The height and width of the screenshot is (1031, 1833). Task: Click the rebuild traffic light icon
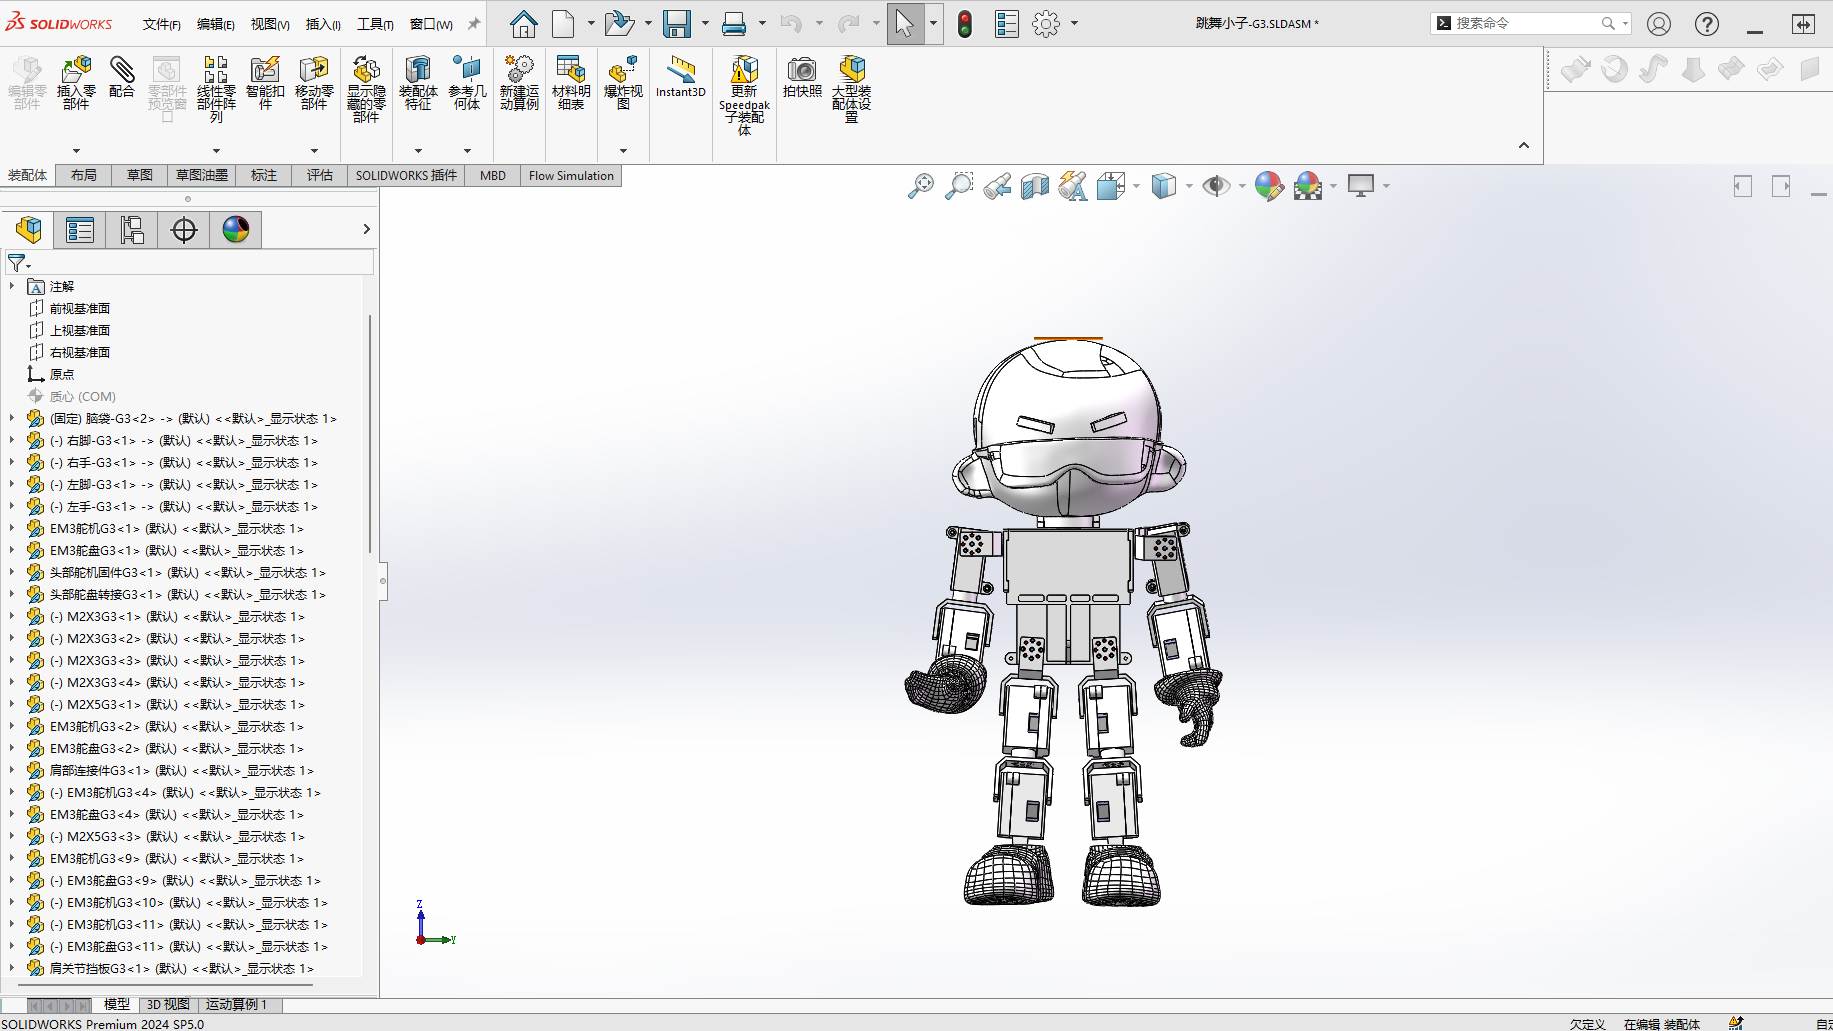pos(965,24)
